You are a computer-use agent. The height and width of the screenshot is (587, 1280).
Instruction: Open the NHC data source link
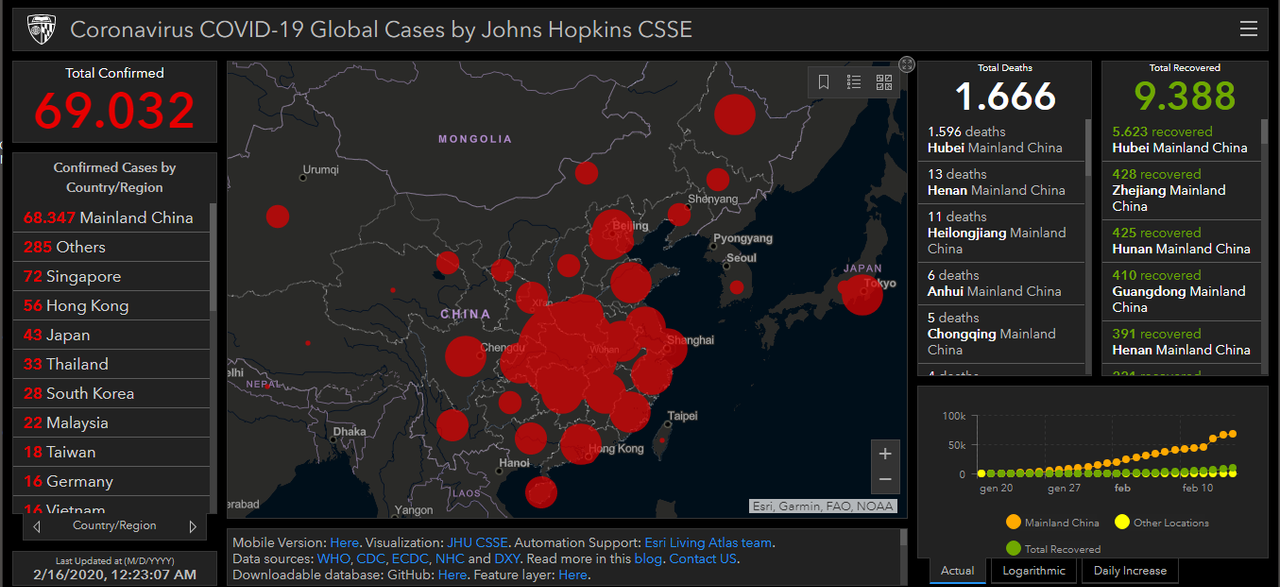coord(450,559)
